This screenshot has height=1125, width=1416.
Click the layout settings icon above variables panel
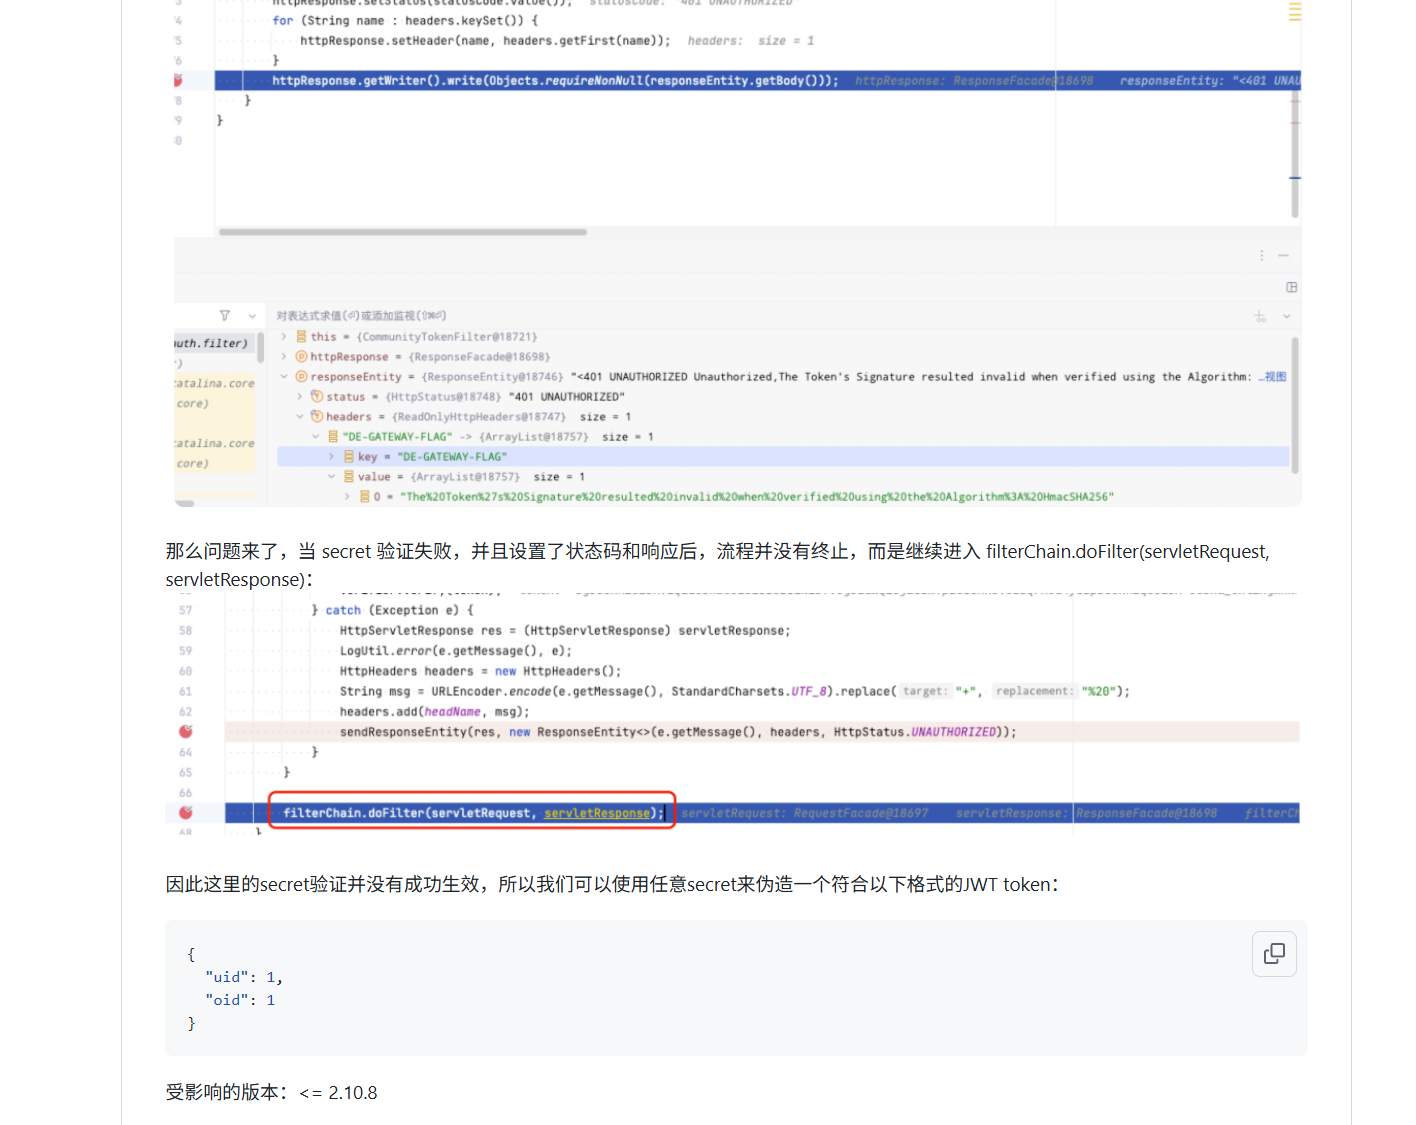[1291, 287]
